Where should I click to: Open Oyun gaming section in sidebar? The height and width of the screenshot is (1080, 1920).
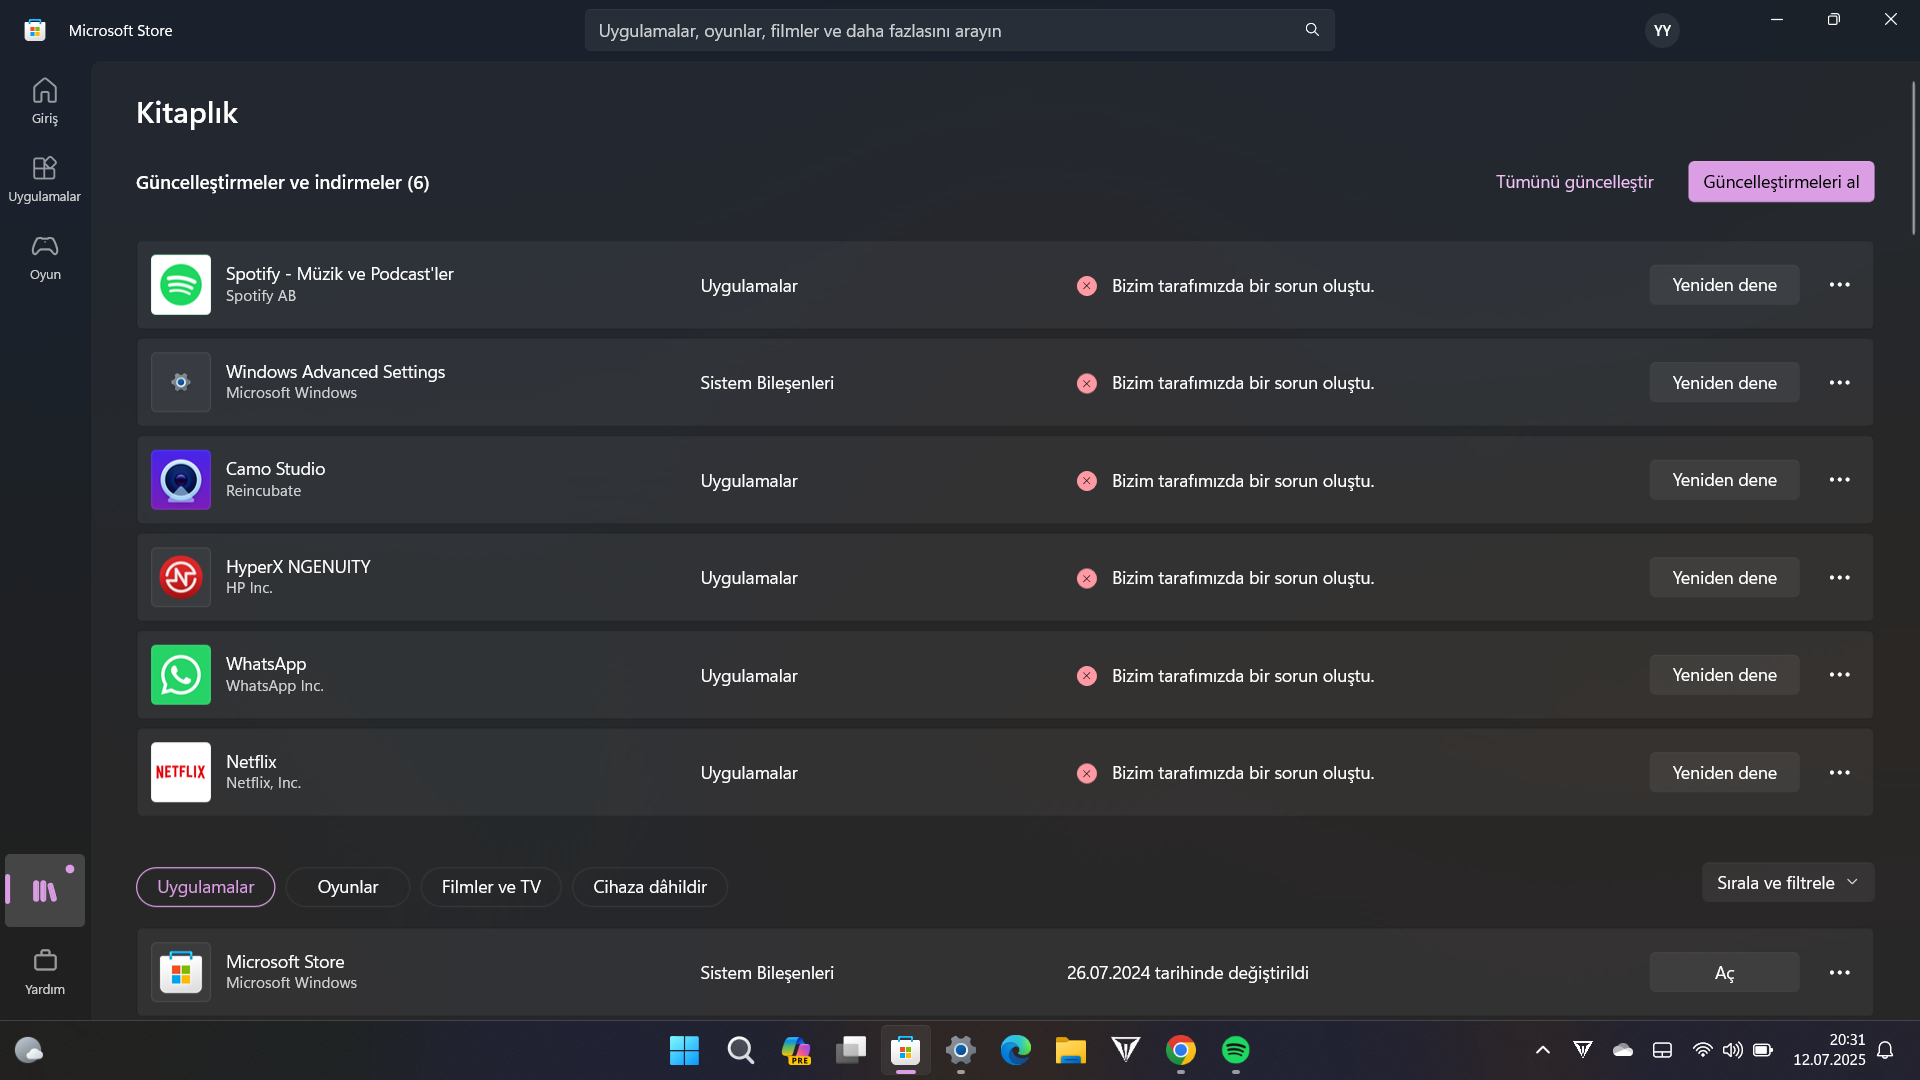tap(44, 257)
